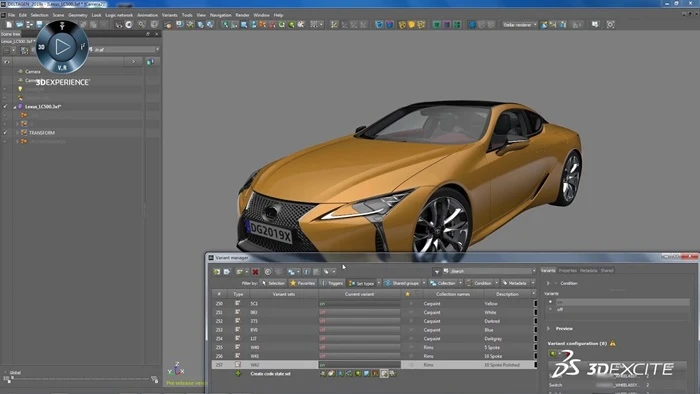Open the Render menu
The image size is (700, 394).
[242, 15]
